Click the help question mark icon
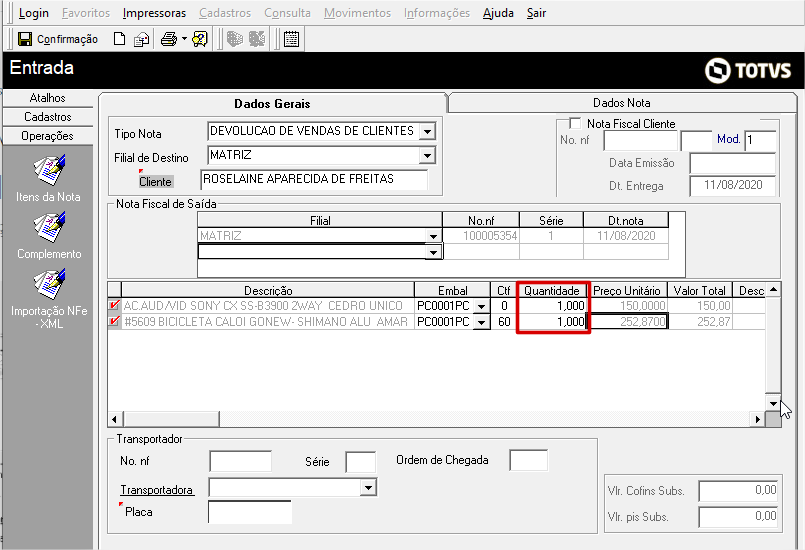Screen dimensions: 805x550 pos(200,39)
